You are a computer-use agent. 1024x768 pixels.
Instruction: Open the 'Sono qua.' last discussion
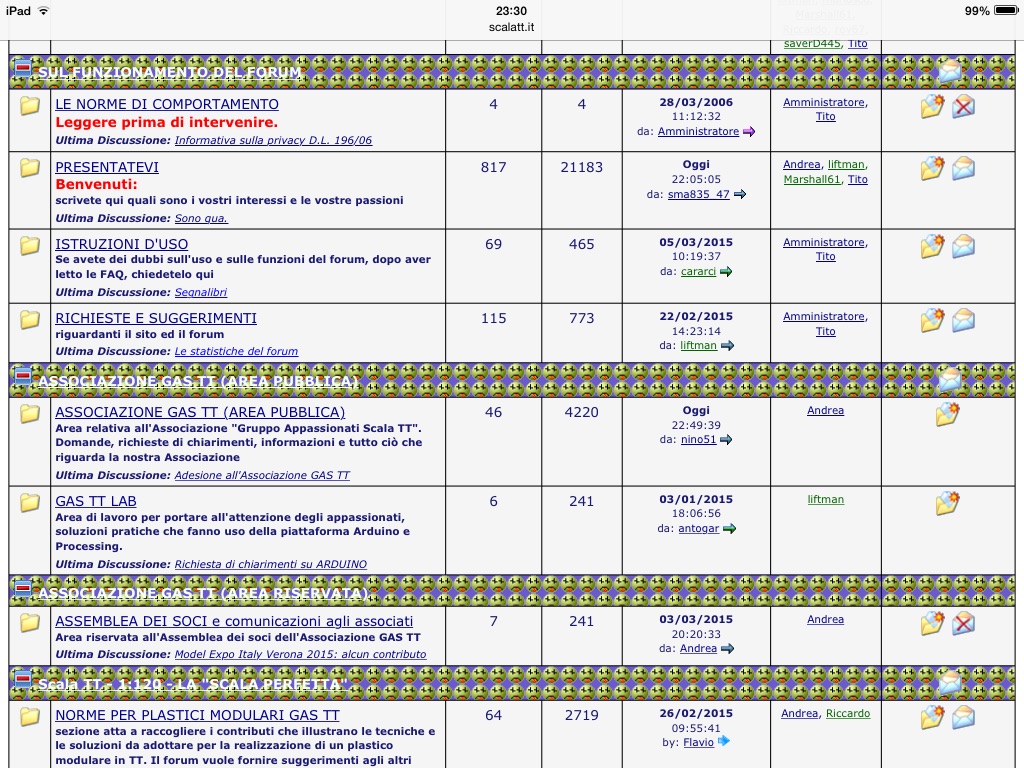pos(201,218)
